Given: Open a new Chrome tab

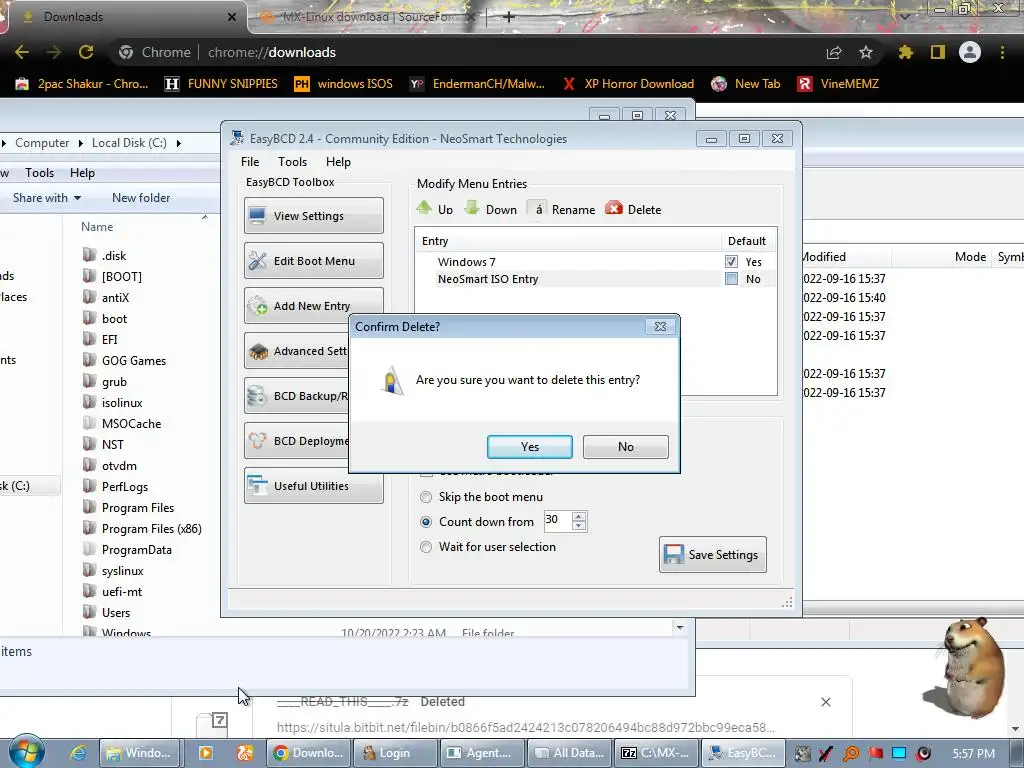Looking at the screenshot, I should pos(509,17).
